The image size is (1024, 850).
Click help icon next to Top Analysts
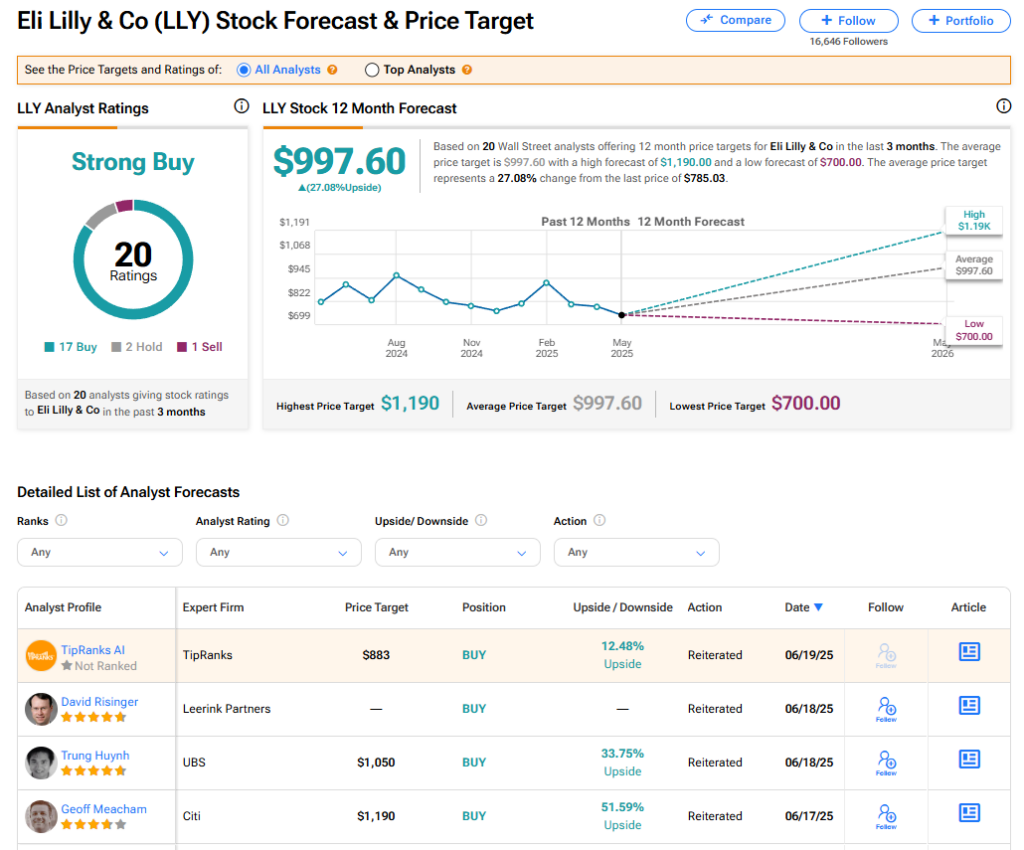coord(467,70)
